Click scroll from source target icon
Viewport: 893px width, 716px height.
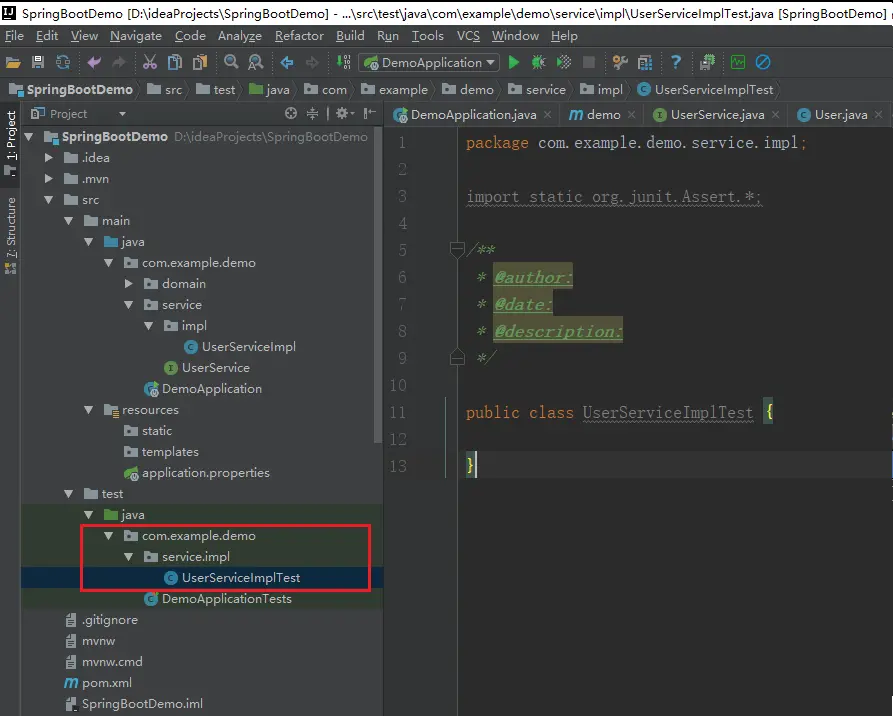pos(290,113)
